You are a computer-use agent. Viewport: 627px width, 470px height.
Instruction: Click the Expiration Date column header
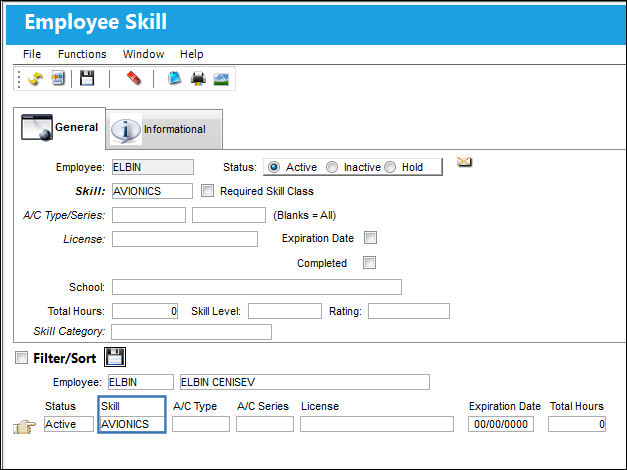(505, 406)
